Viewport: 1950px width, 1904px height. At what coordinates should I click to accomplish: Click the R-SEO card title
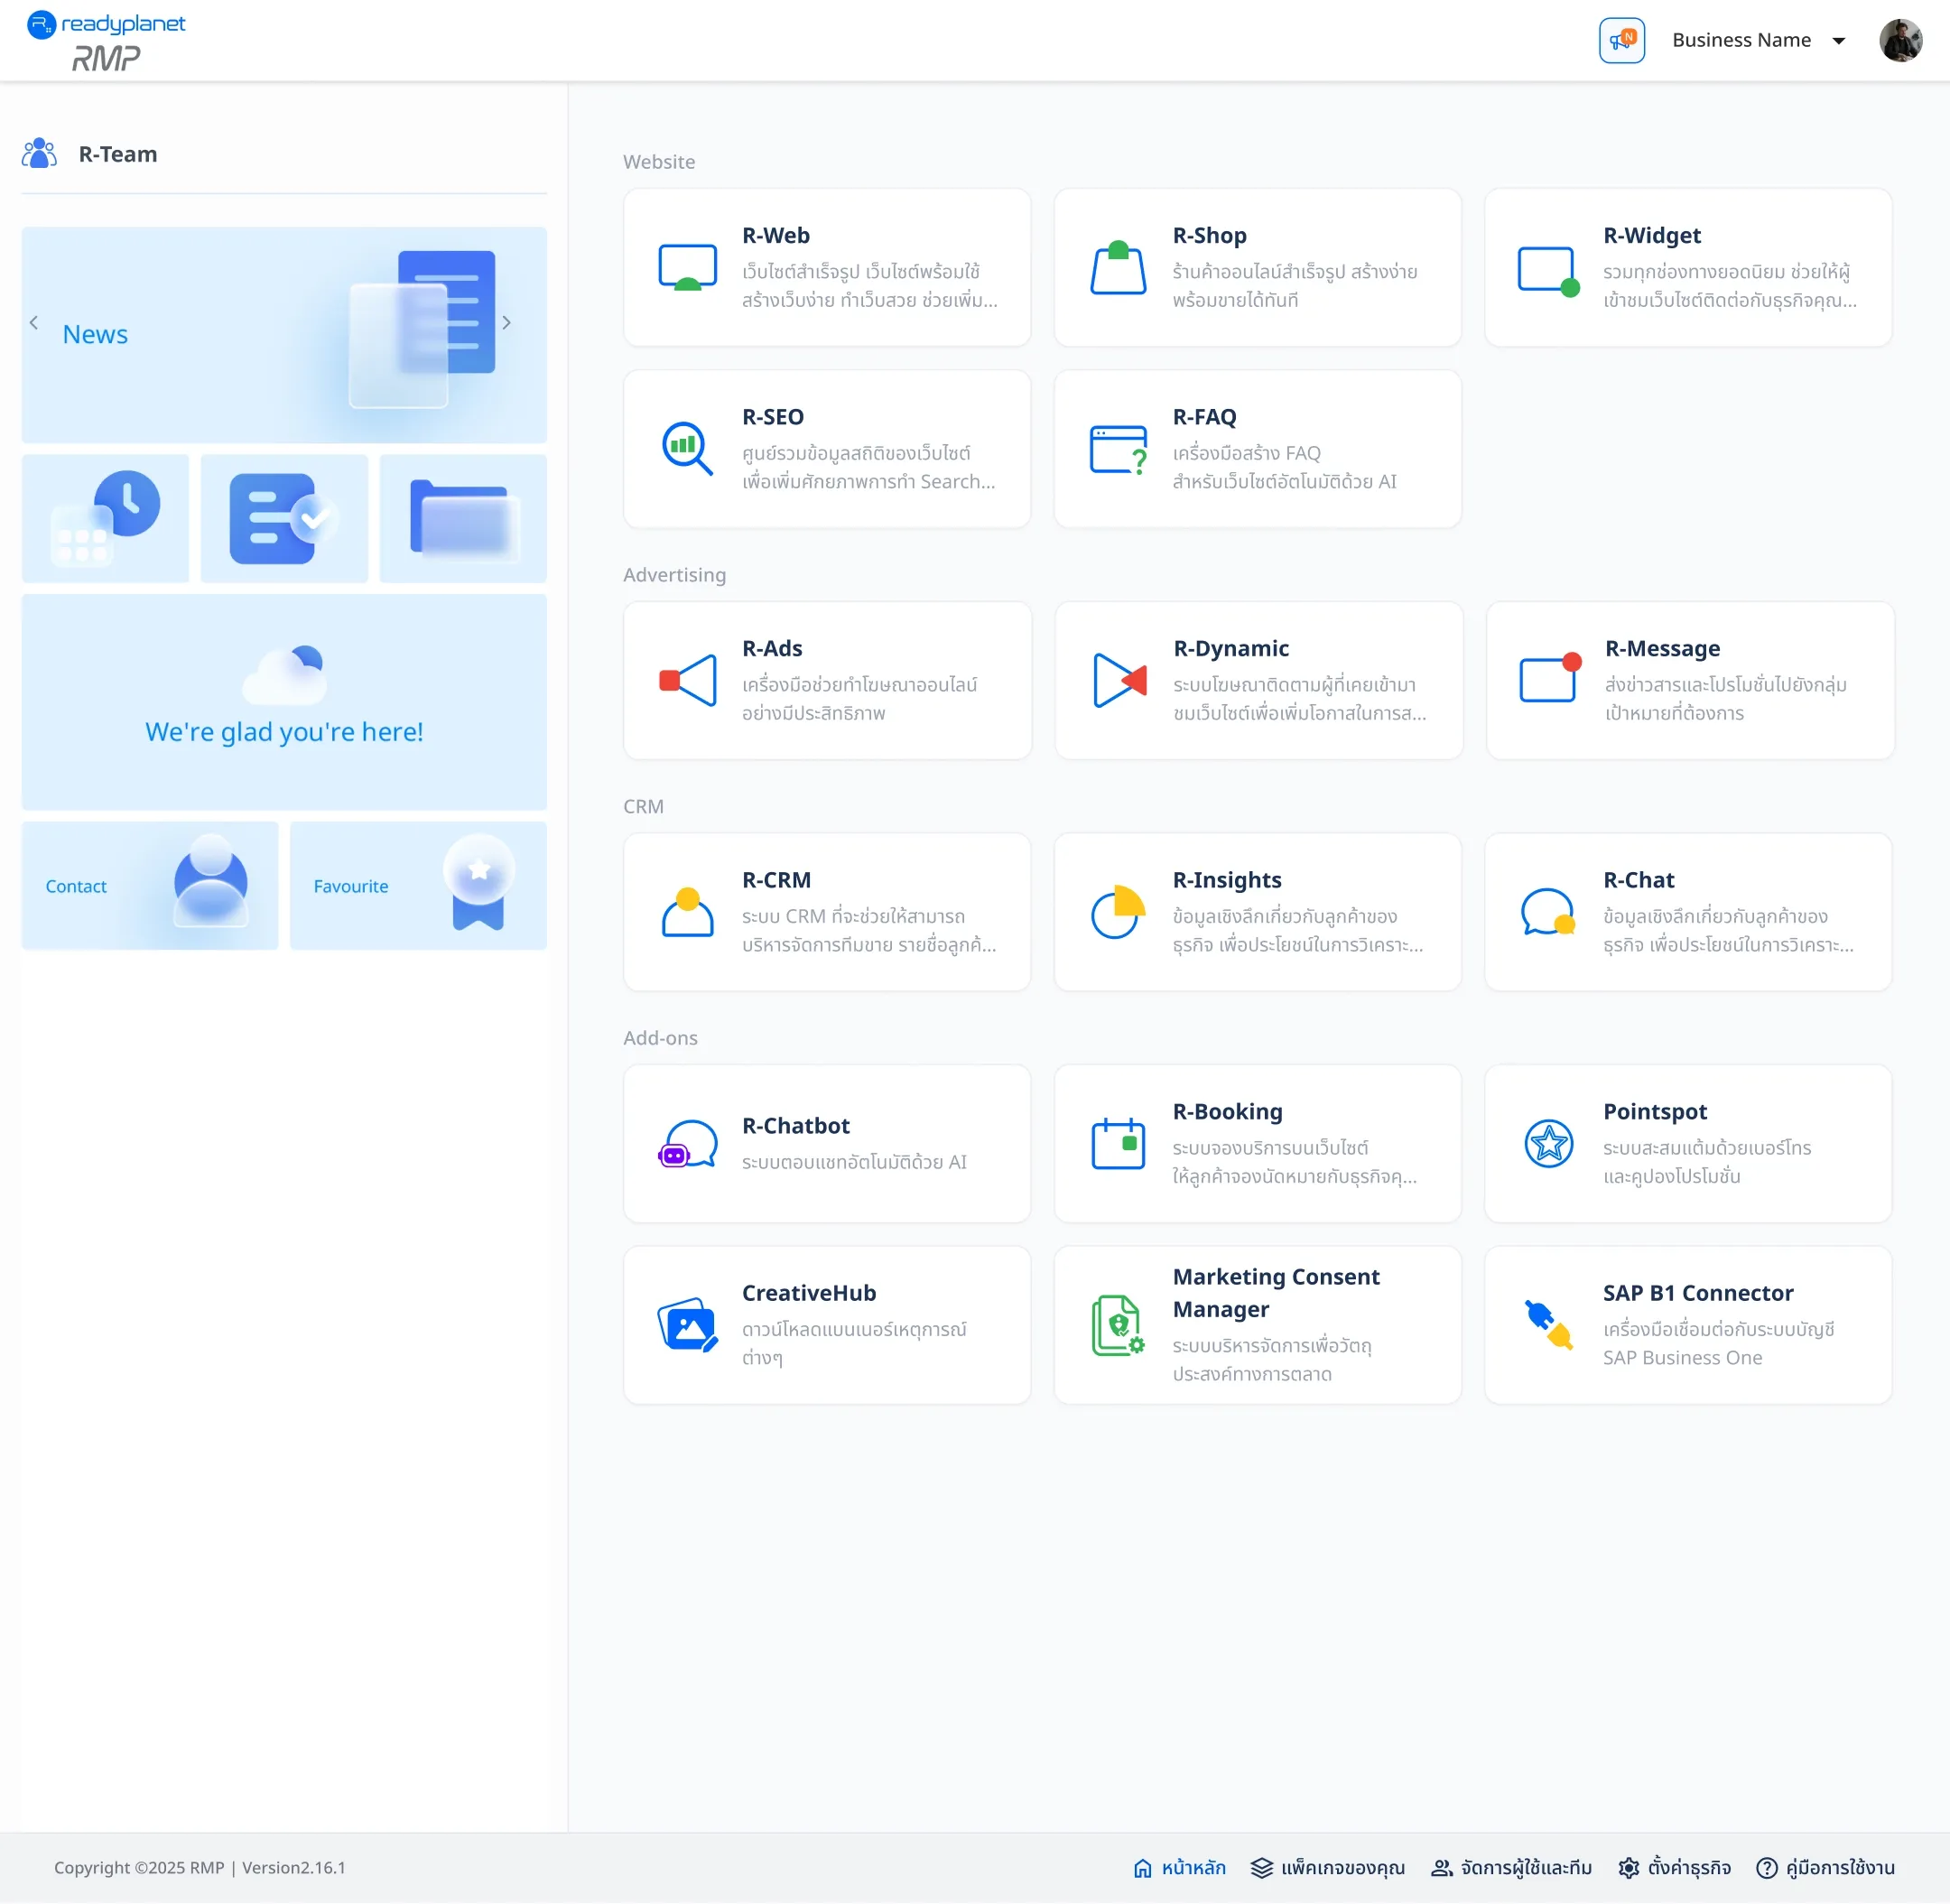773,417
